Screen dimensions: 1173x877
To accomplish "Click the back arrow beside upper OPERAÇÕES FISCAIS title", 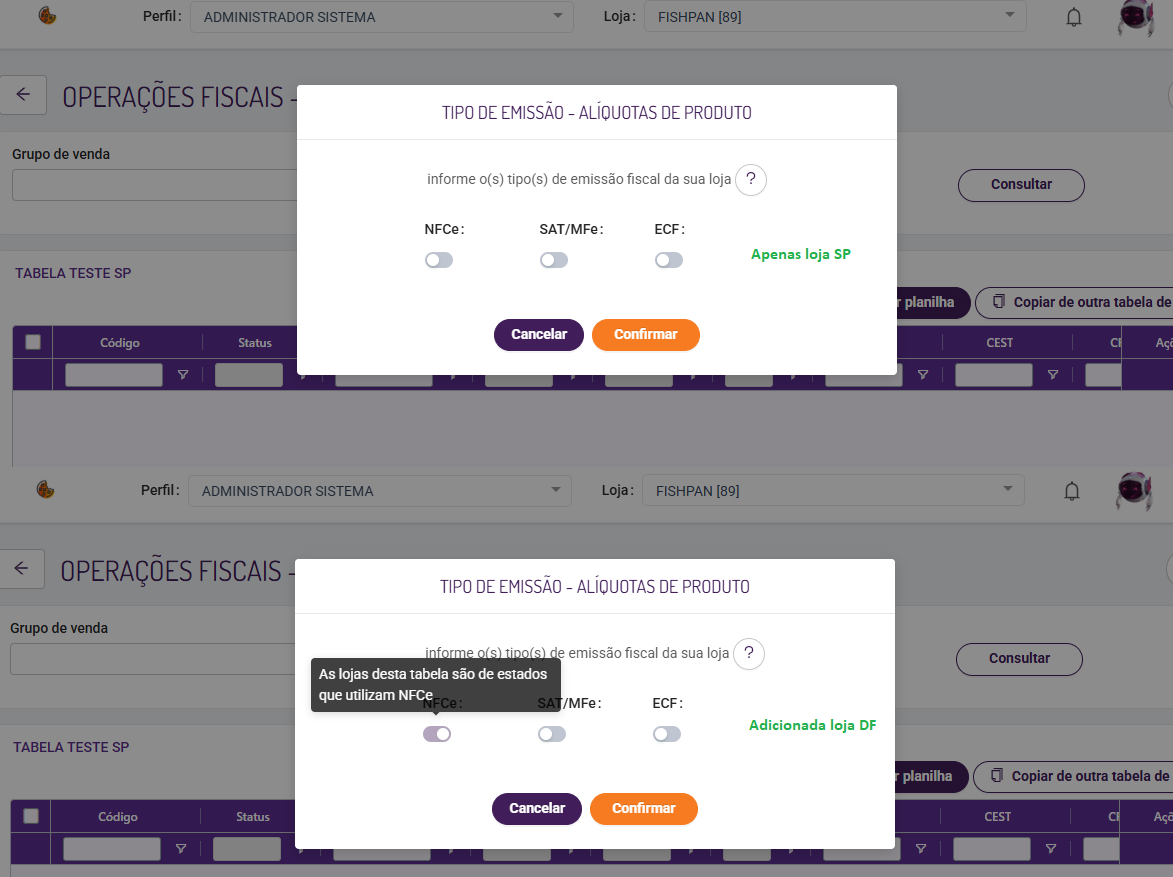I will [x=23, y=95].
